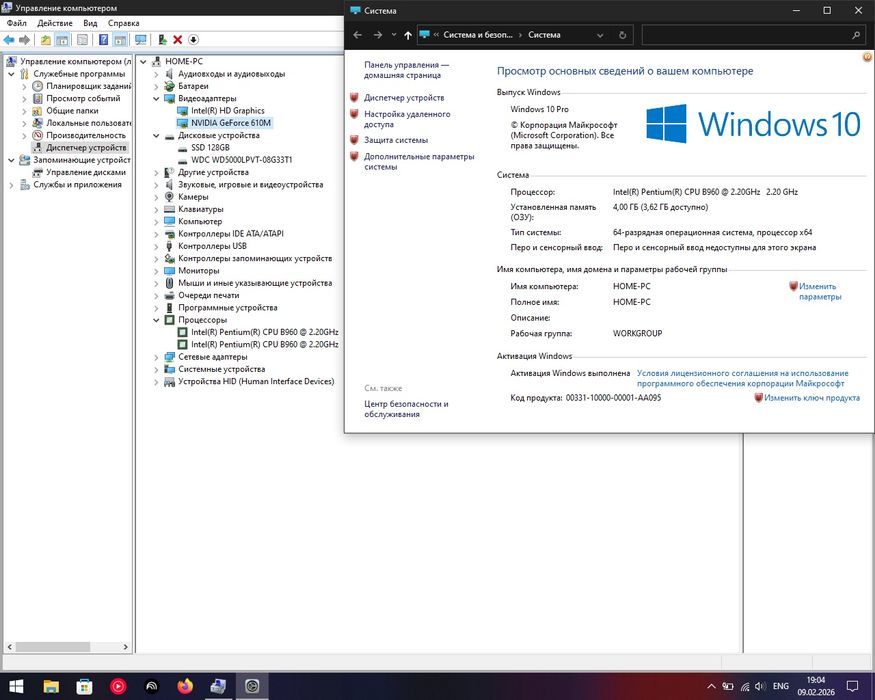Collapse the Процессоры category

click(x=157, y=320)
